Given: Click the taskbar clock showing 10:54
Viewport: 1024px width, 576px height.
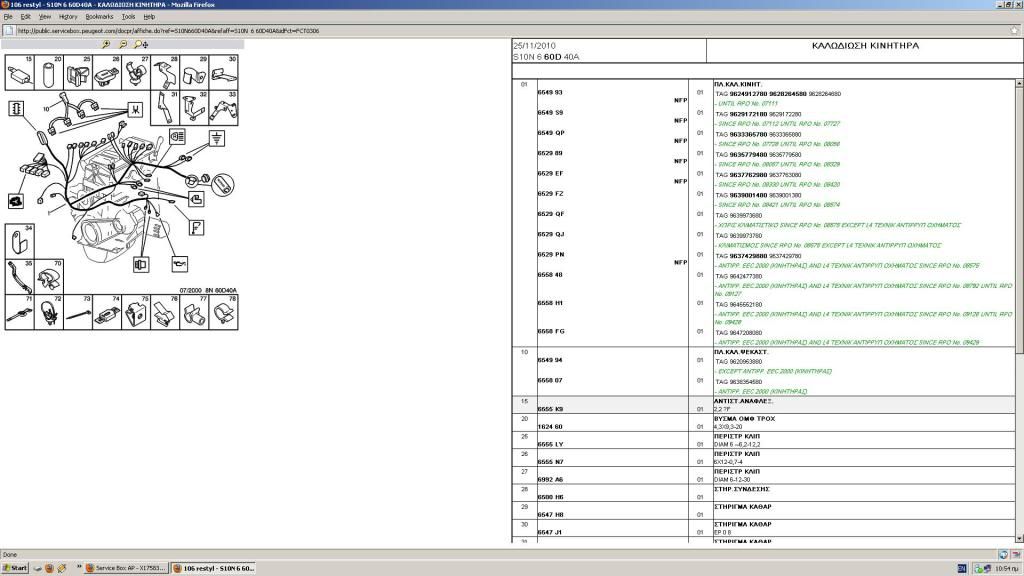Looking at the screenshot, I should point(1006,569).
